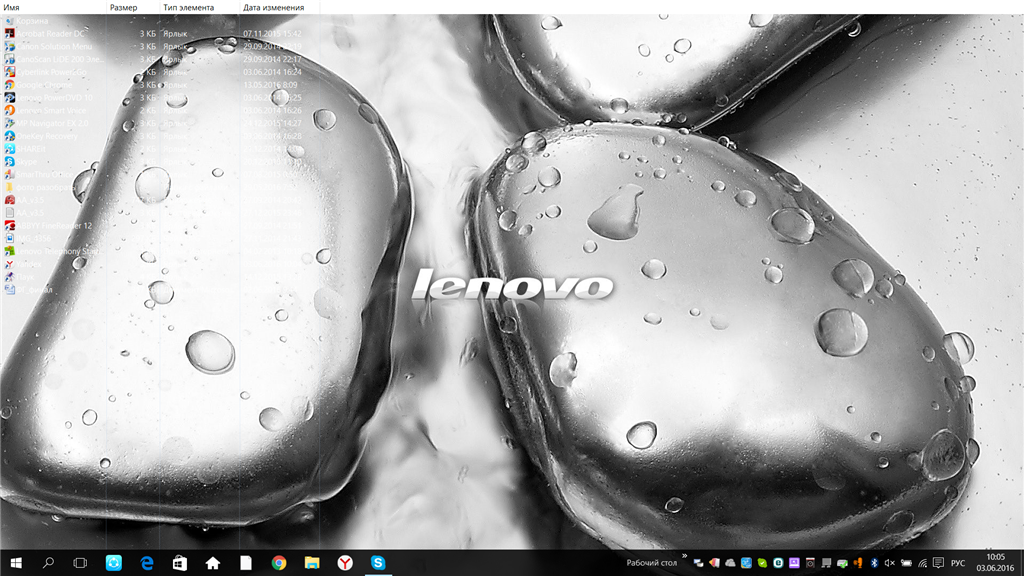
Task: Open the Рабочий стол taskbar toolbar
Action: pyautogui.click(x=651, y=563)
